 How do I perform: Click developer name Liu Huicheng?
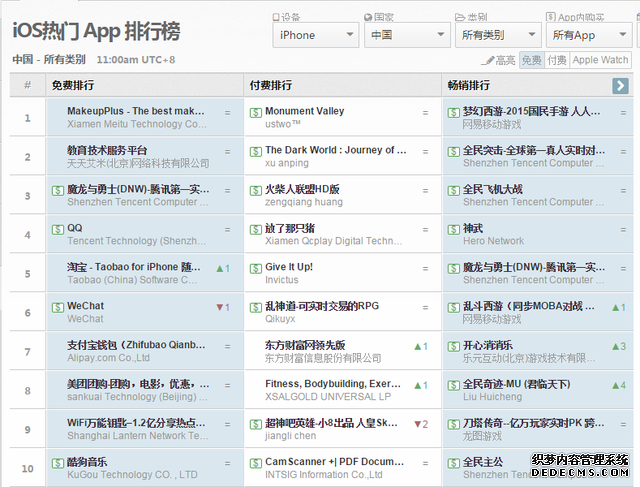point(492,397)
